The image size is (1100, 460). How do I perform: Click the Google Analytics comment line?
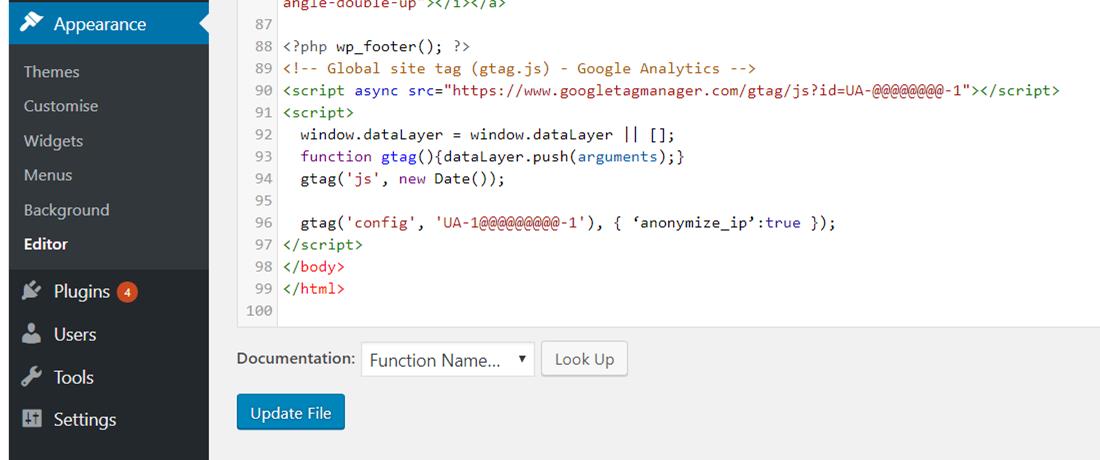(519, 68)
